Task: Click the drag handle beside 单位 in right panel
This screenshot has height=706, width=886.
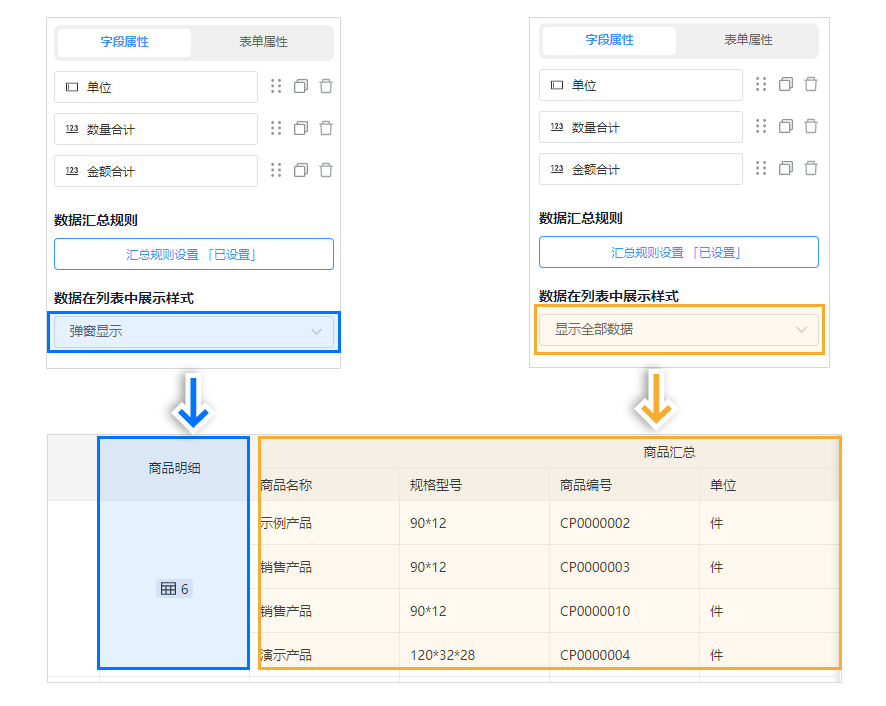Action: click(762, 85)
